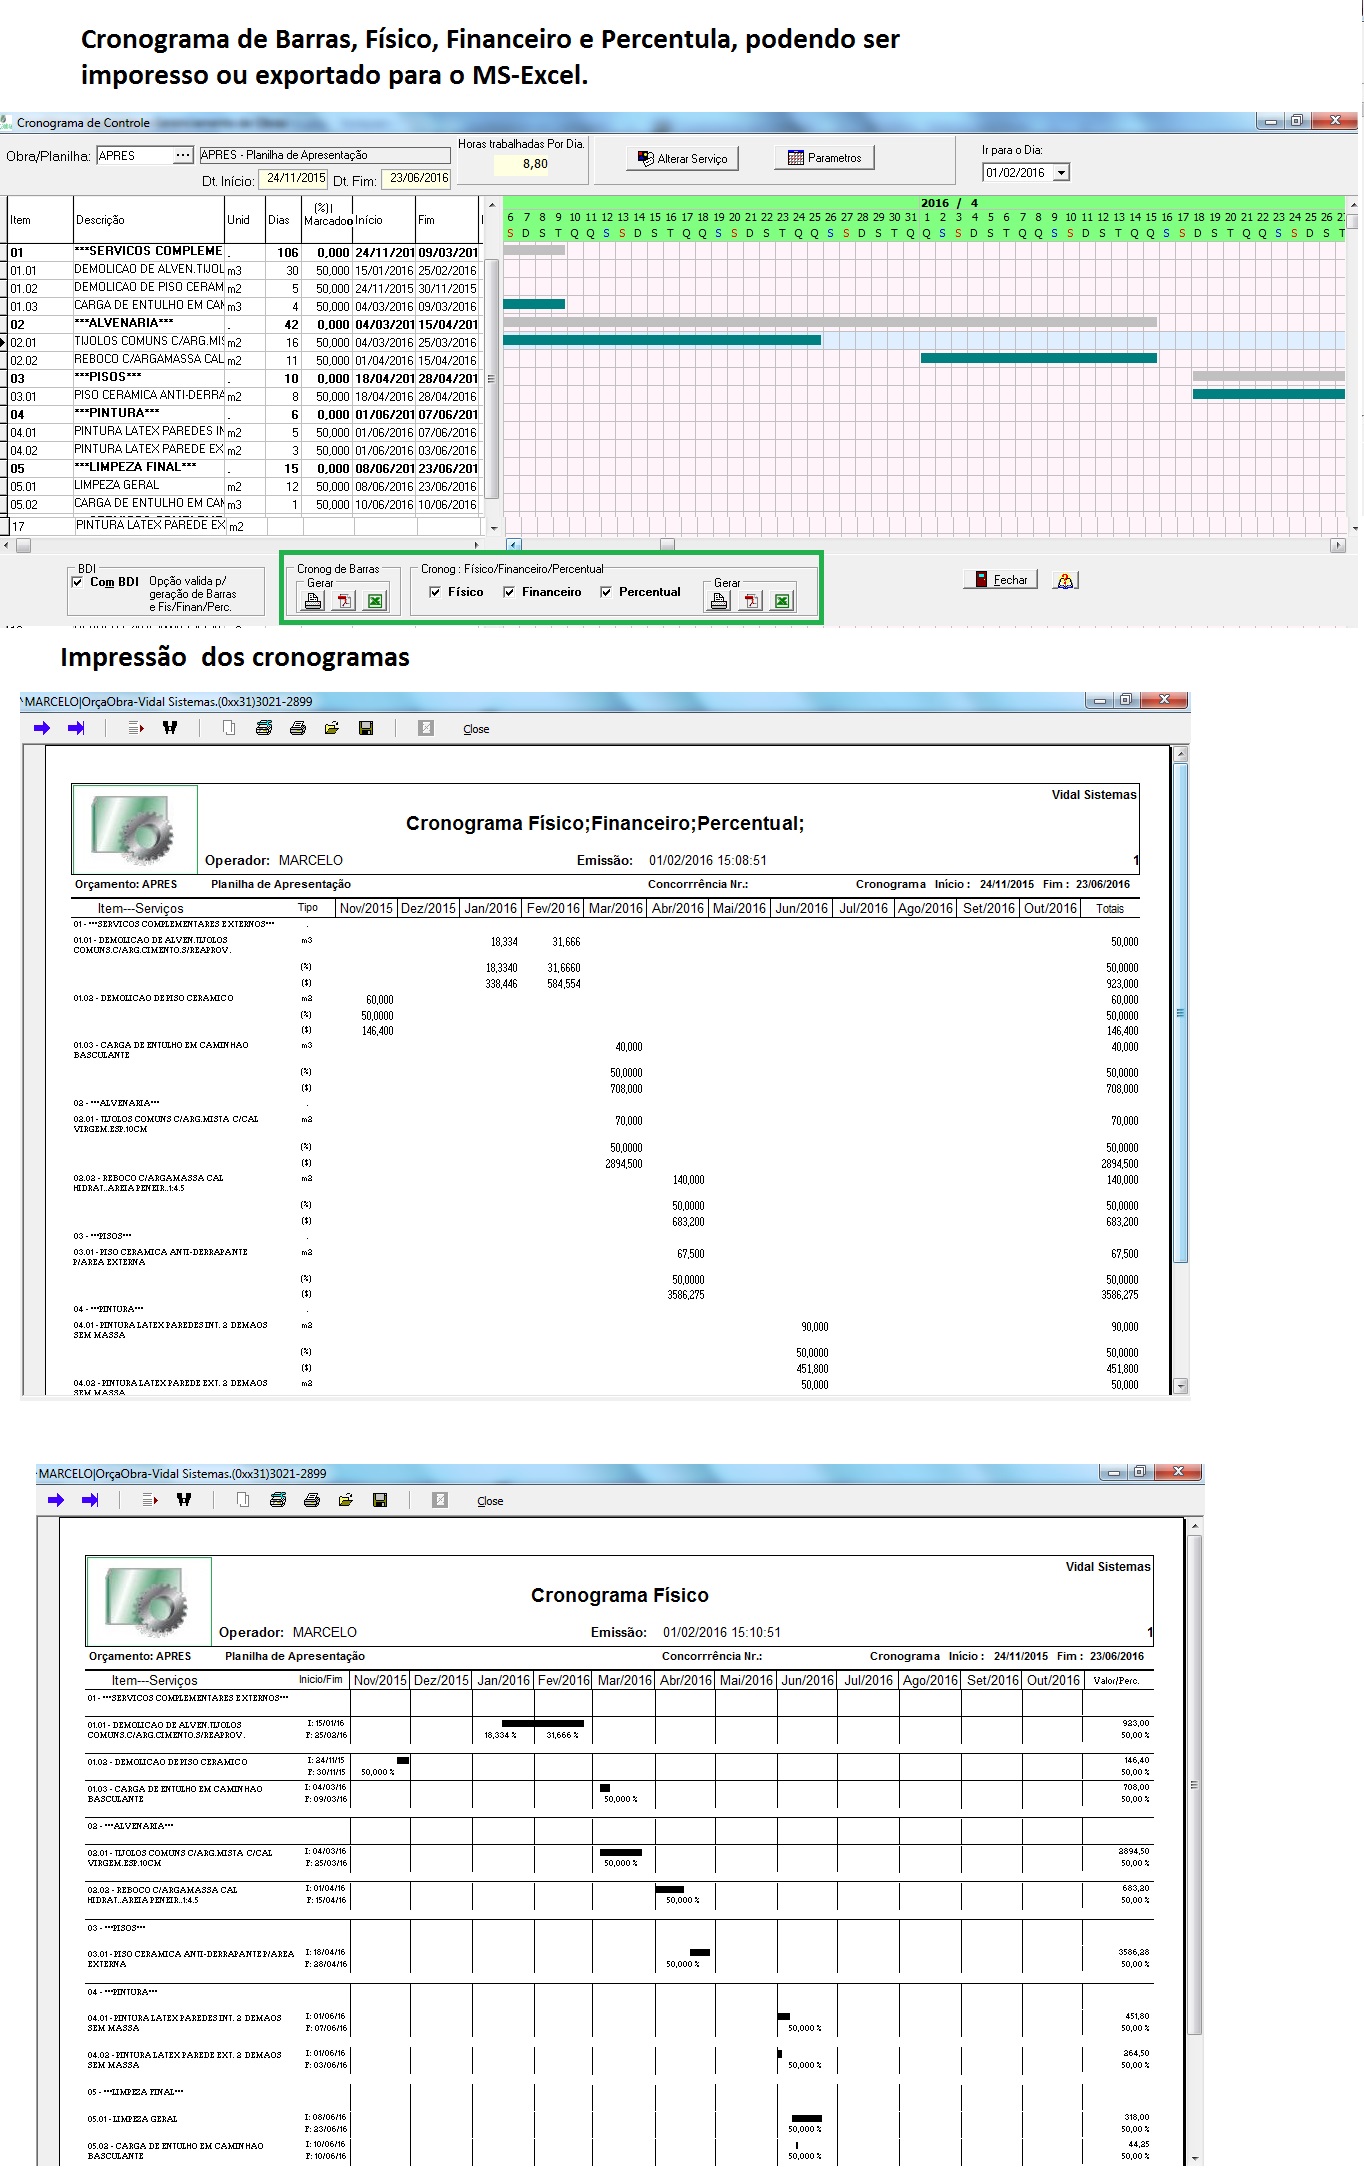
Task: Expand the Ir para o Dia date dropdown
Action: [1061, 173]
